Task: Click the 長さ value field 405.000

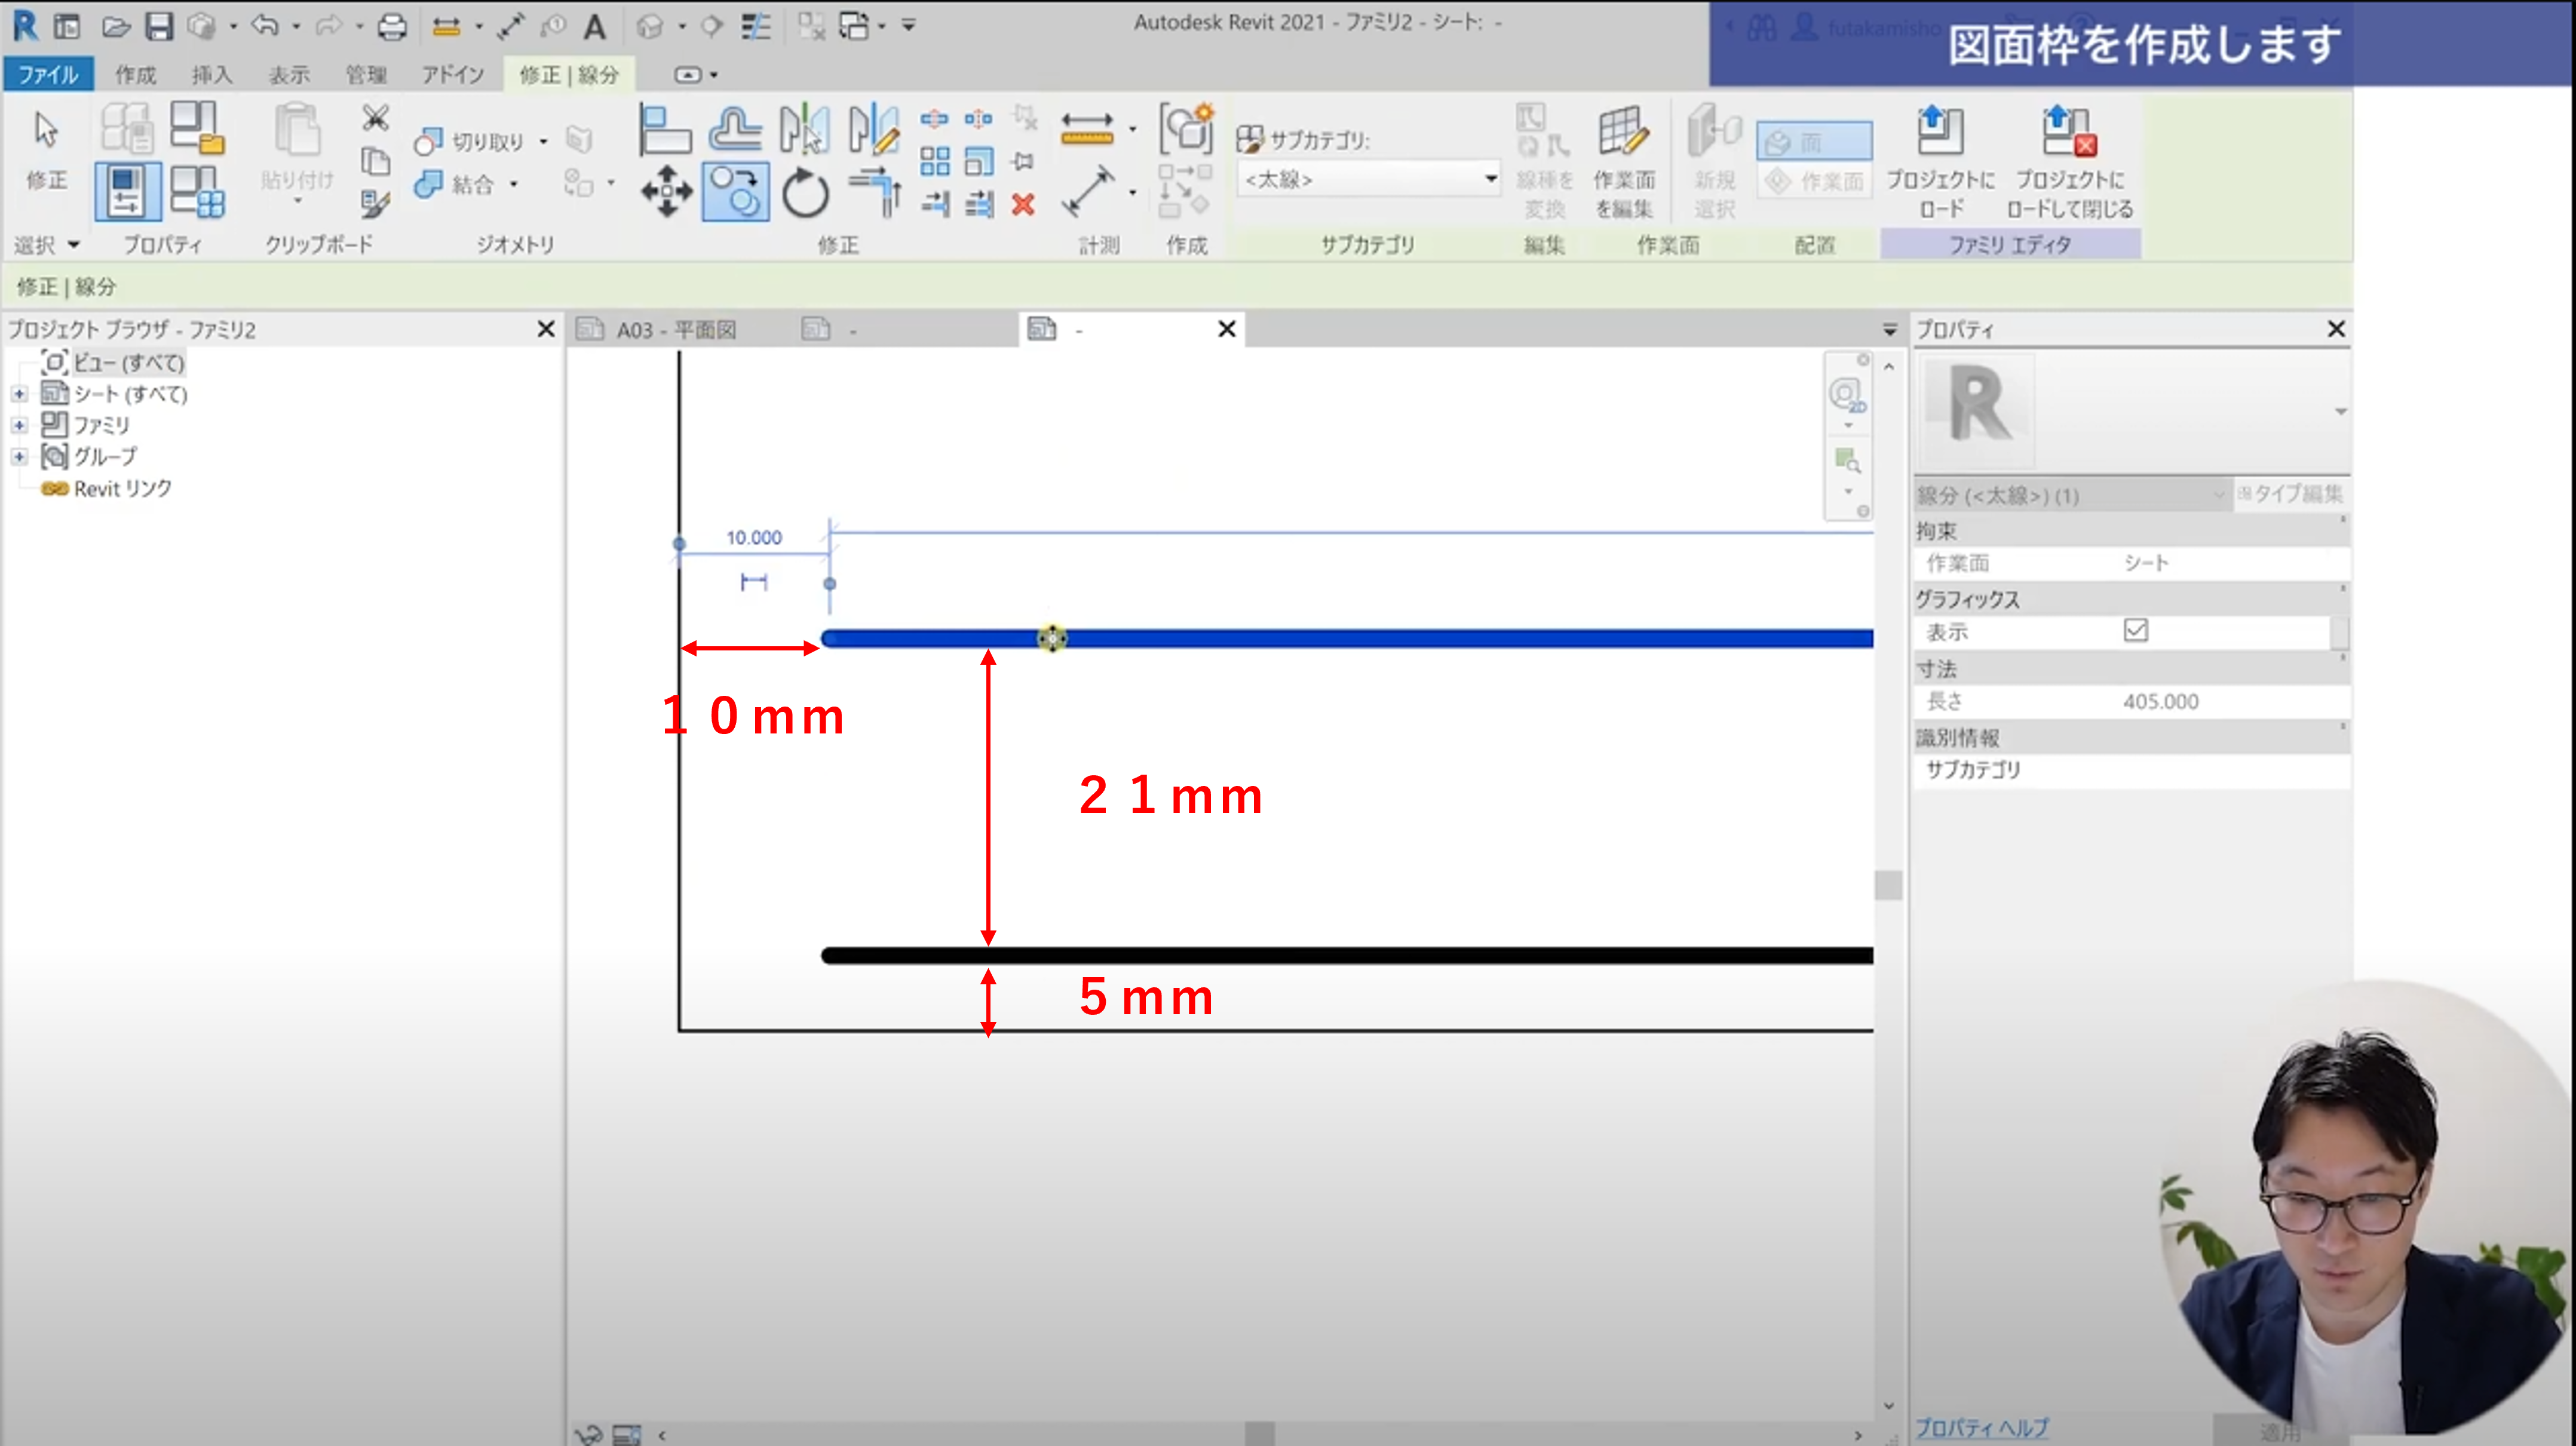Action: click(2160, 701)
